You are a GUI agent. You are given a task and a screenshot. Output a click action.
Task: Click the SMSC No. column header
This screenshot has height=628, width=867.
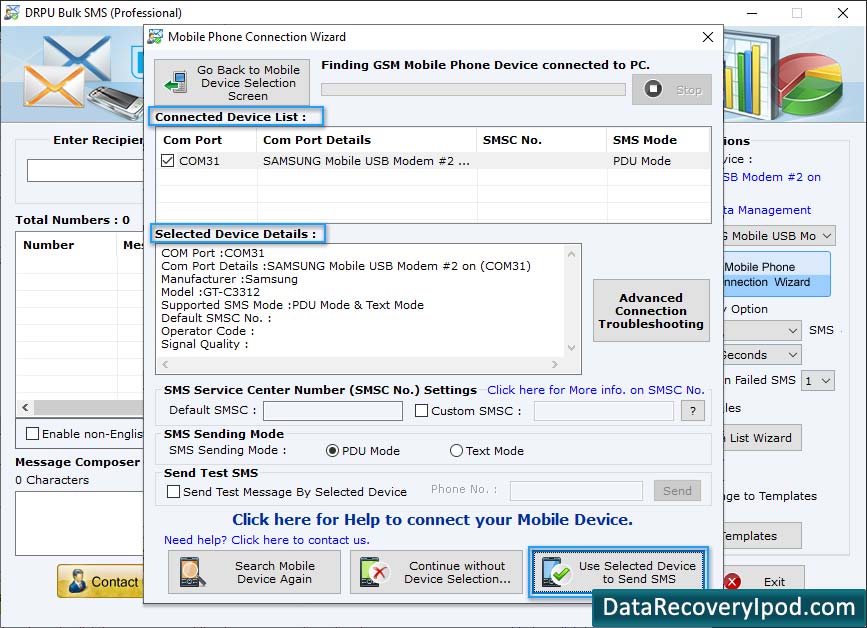point(541,140)
